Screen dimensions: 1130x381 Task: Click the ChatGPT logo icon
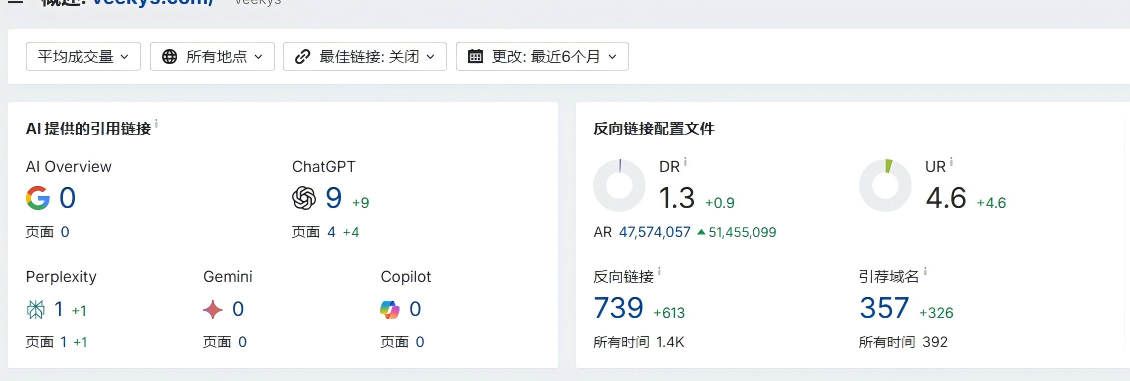[x=304, y=198]
